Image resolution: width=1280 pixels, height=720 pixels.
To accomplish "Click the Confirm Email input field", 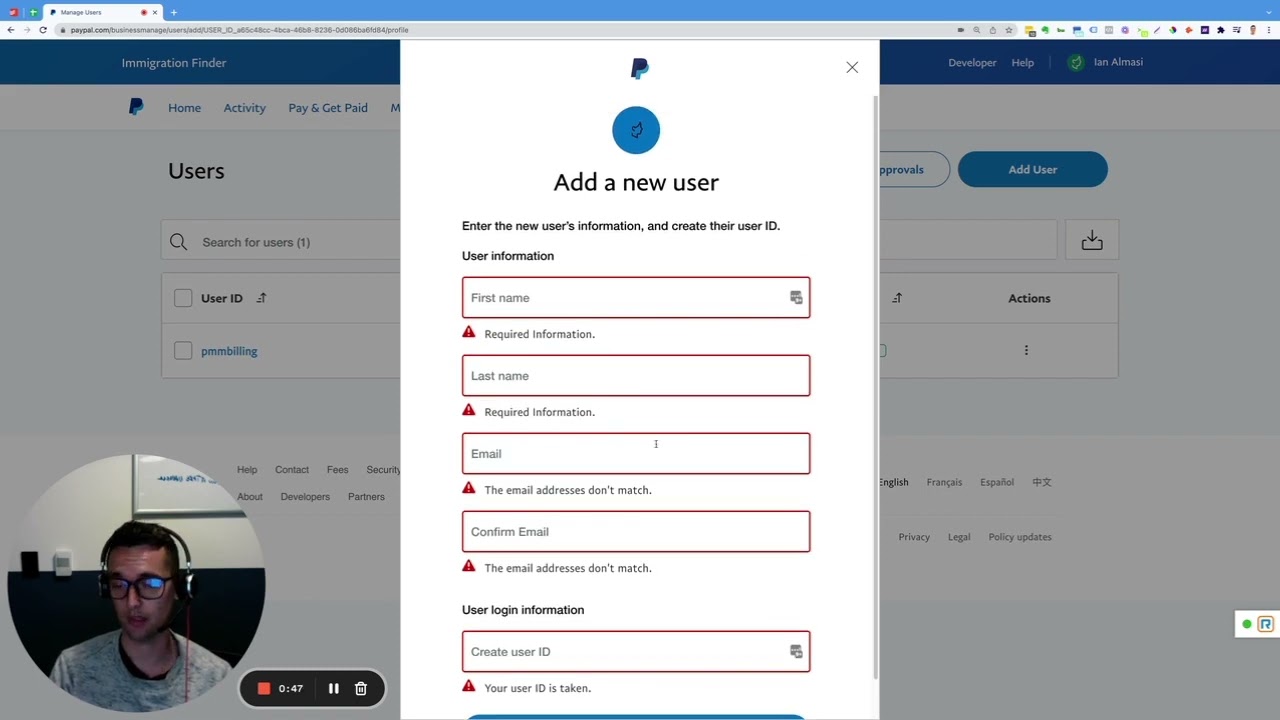I will point(636,532).
